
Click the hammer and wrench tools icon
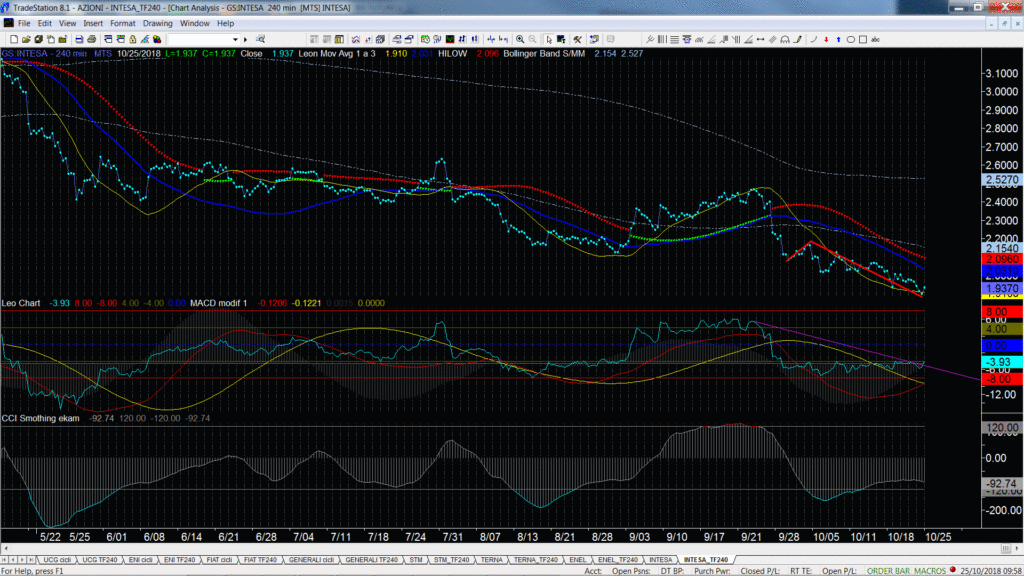pyautogui.click(x=577, y=39)
